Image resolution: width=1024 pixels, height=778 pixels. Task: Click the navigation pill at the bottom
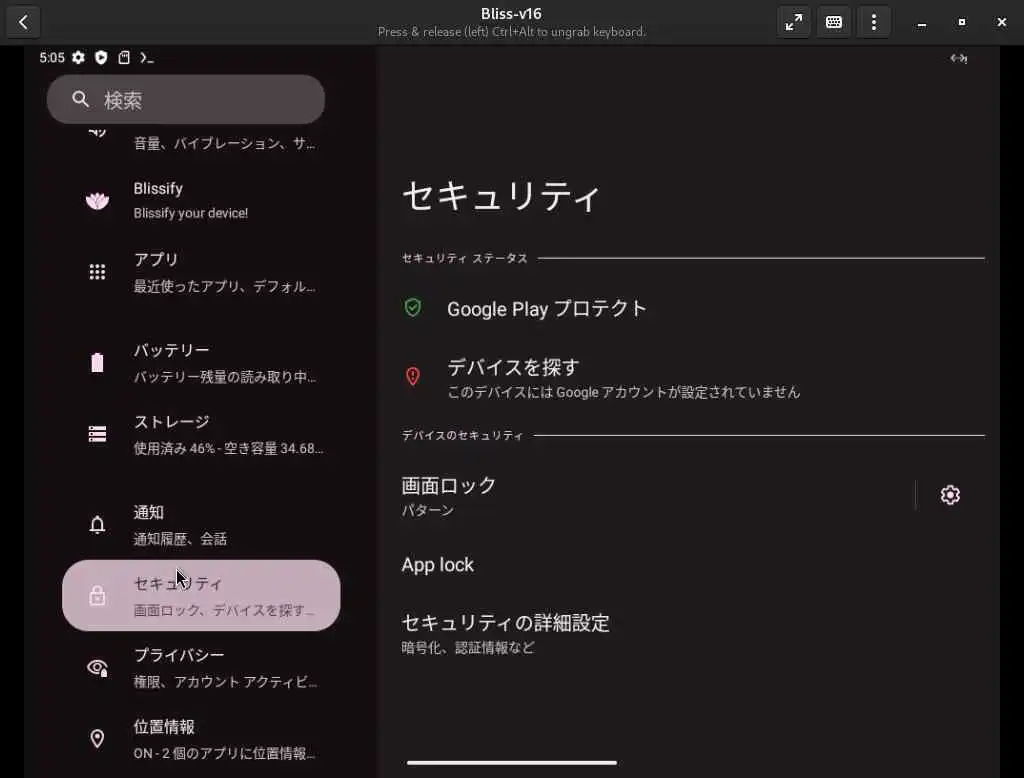point(511,762)
